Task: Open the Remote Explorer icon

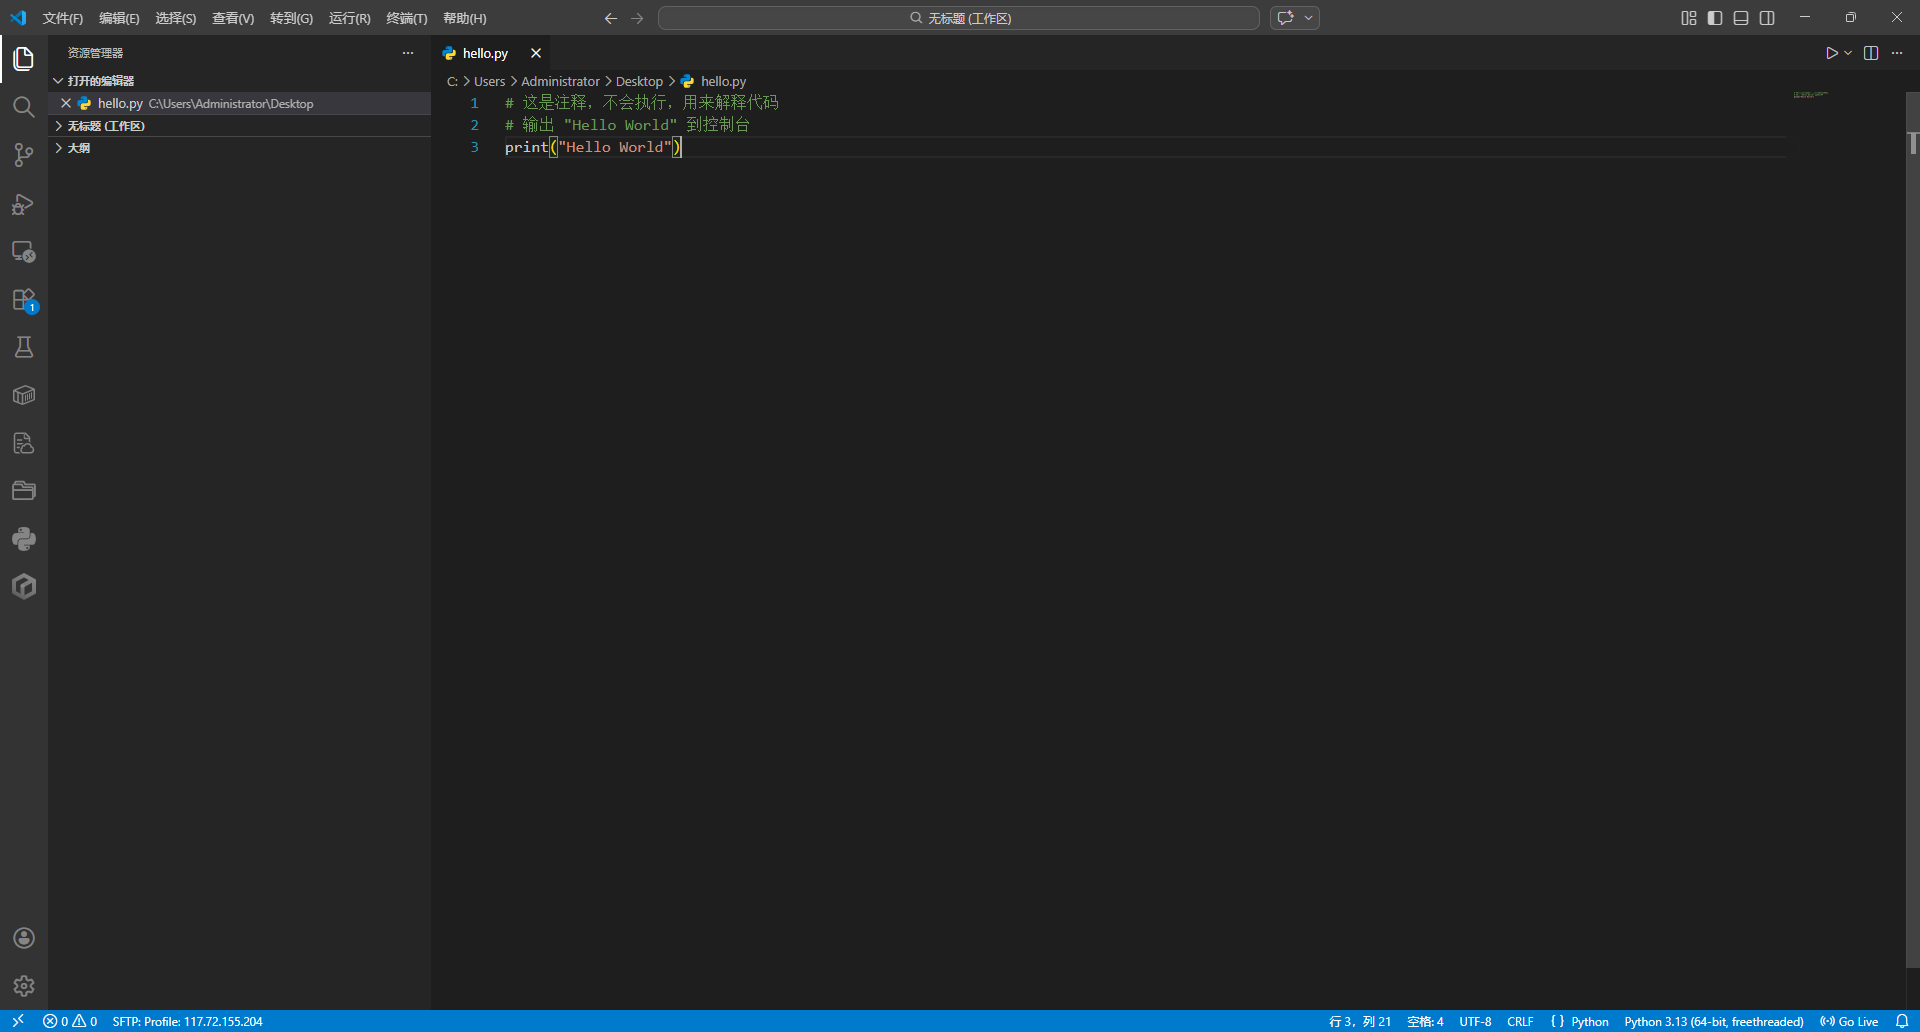Action: [x=24, y=252]
